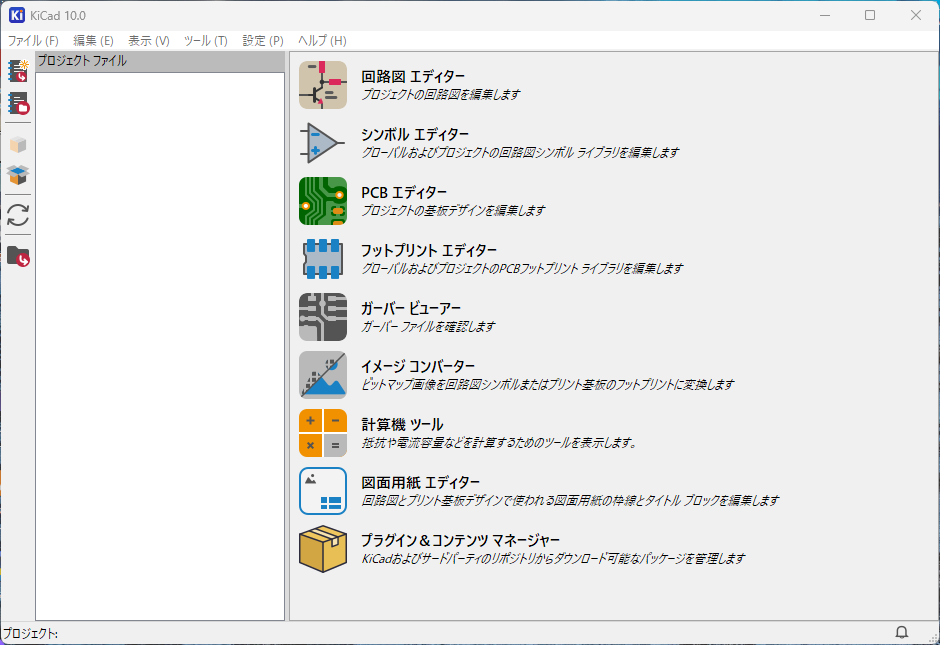Click the greyed Archive Project box icon
This screenshot has width=940, height=645.
(x=18, y=144)
